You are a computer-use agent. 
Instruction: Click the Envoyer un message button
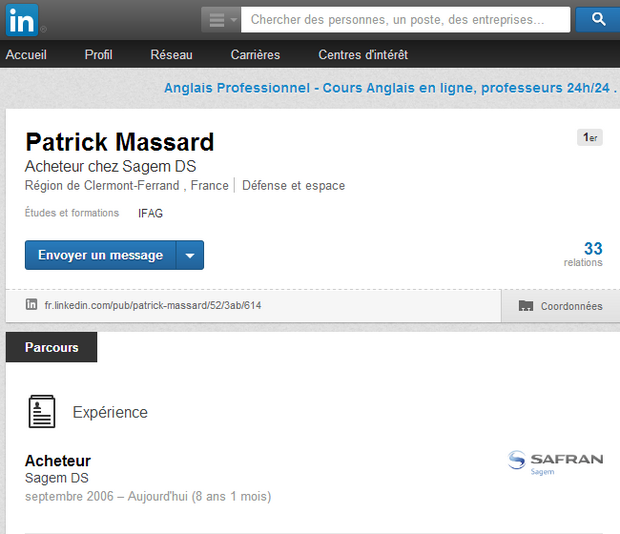(x=100, y=255)
